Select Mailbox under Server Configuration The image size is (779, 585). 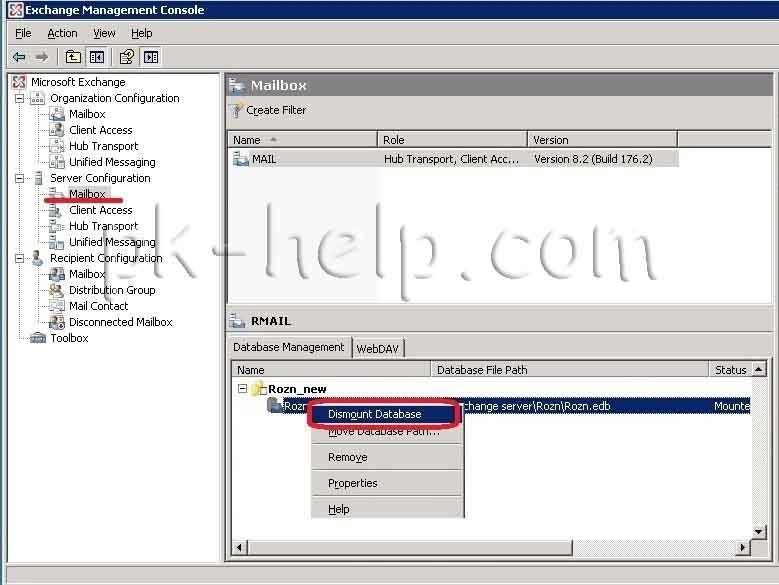(x=87, y=194)
